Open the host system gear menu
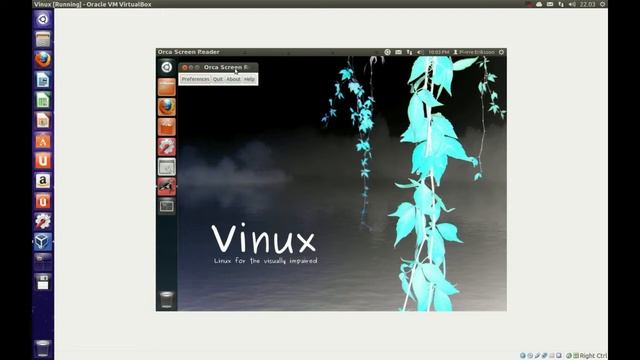 (602, 4)
